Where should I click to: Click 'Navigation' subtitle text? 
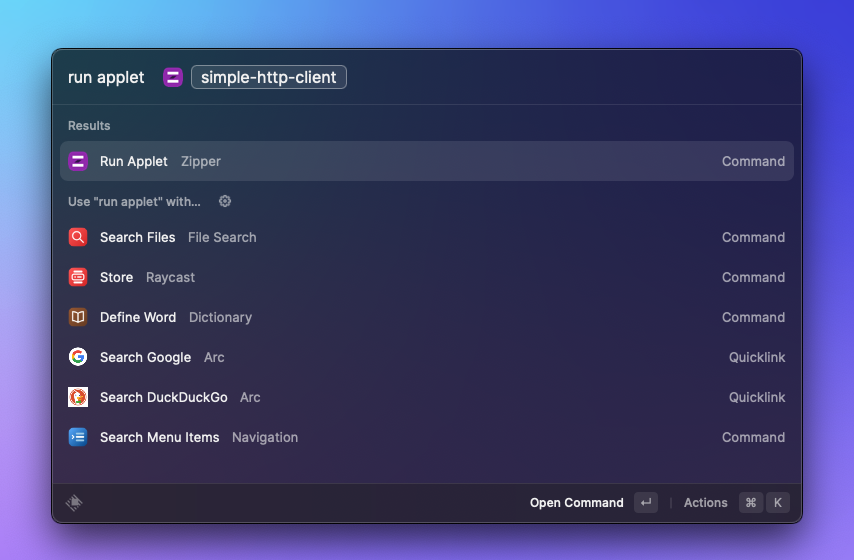click(265, 437)
